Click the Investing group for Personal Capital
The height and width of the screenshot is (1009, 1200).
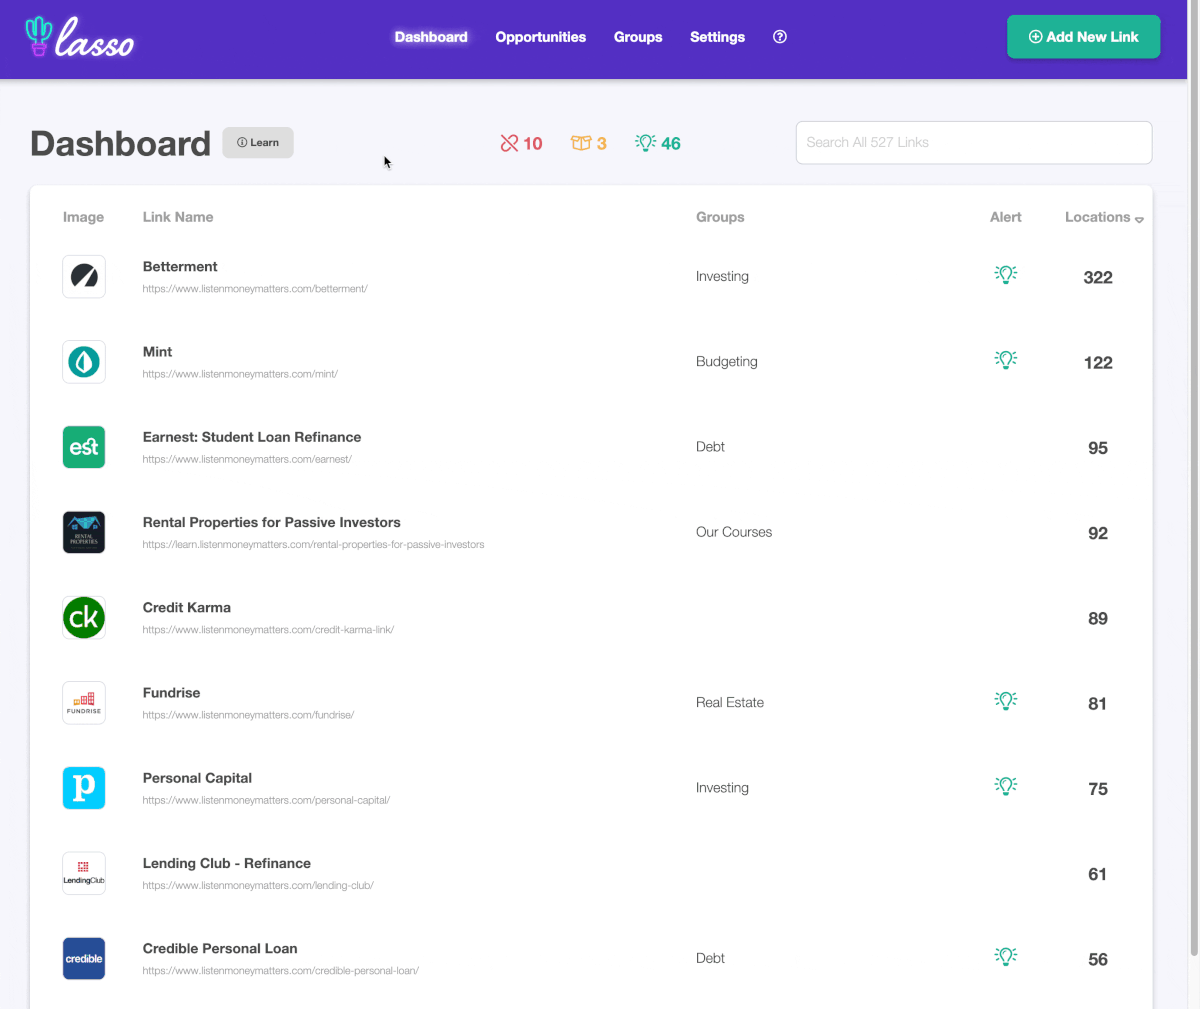722,788
